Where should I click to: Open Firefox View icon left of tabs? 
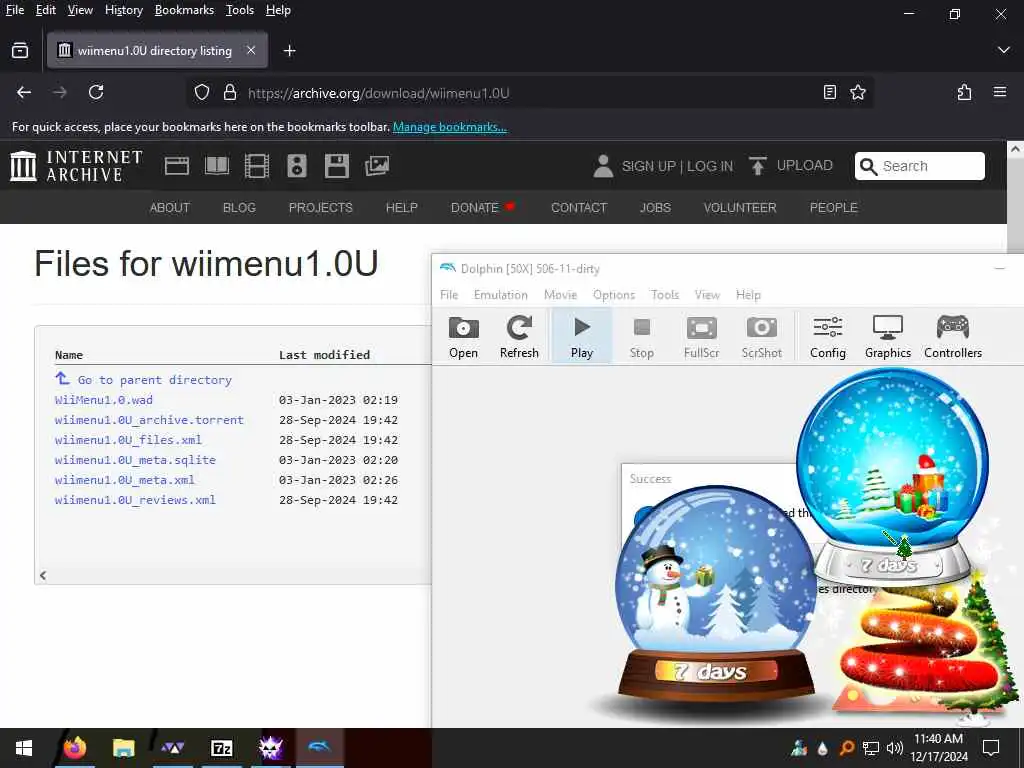[x=20, y=50]
